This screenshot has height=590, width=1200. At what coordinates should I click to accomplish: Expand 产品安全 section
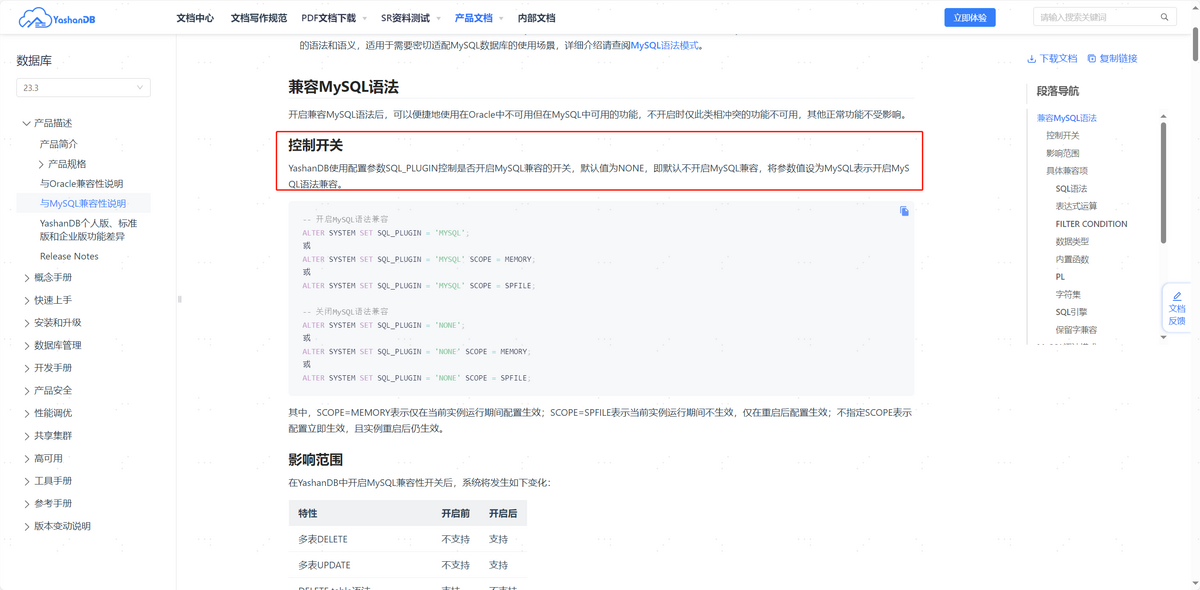click(27, 390)
